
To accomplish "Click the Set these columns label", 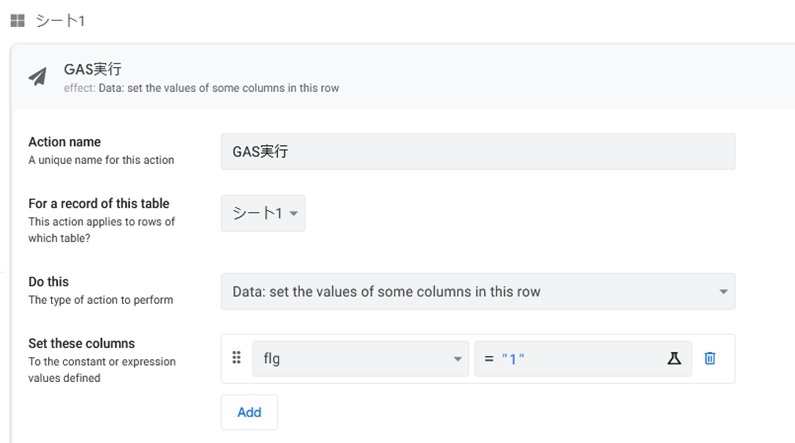I will coord(81,344).
